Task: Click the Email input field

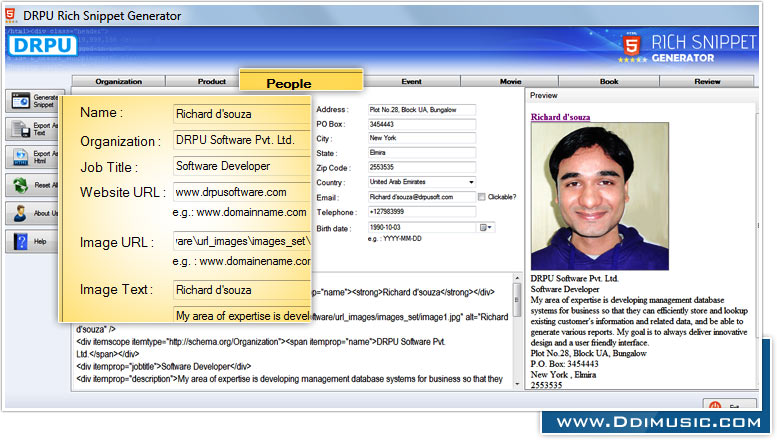Action: [x=422, y=197]
